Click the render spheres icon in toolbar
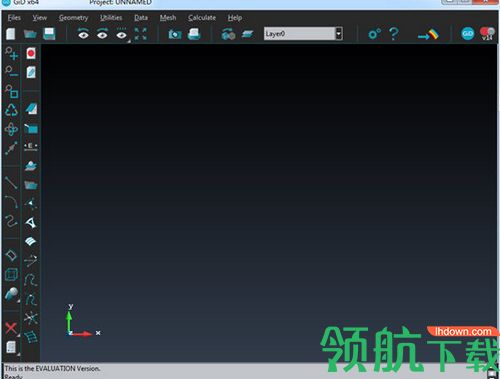The image size is (500, 379). 228,34
